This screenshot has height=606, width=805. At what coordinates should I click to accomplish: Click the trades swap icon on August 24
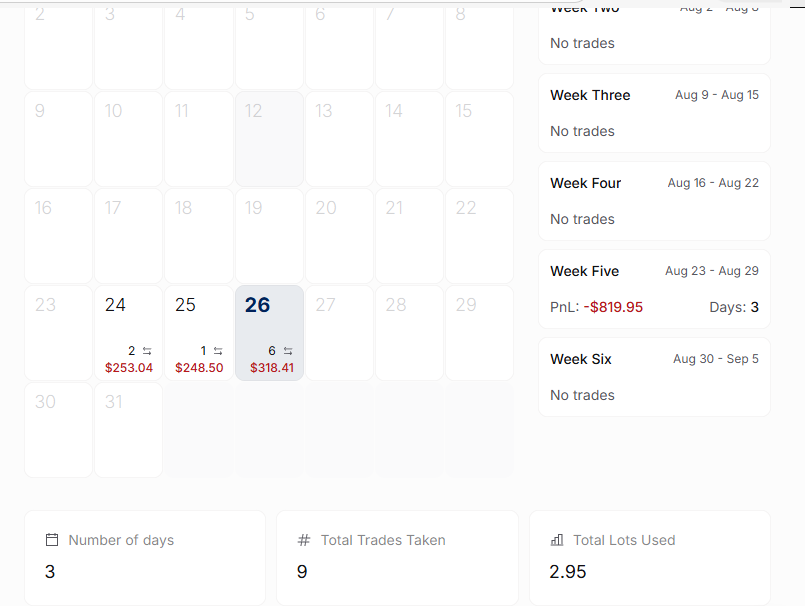coord(147,351)
